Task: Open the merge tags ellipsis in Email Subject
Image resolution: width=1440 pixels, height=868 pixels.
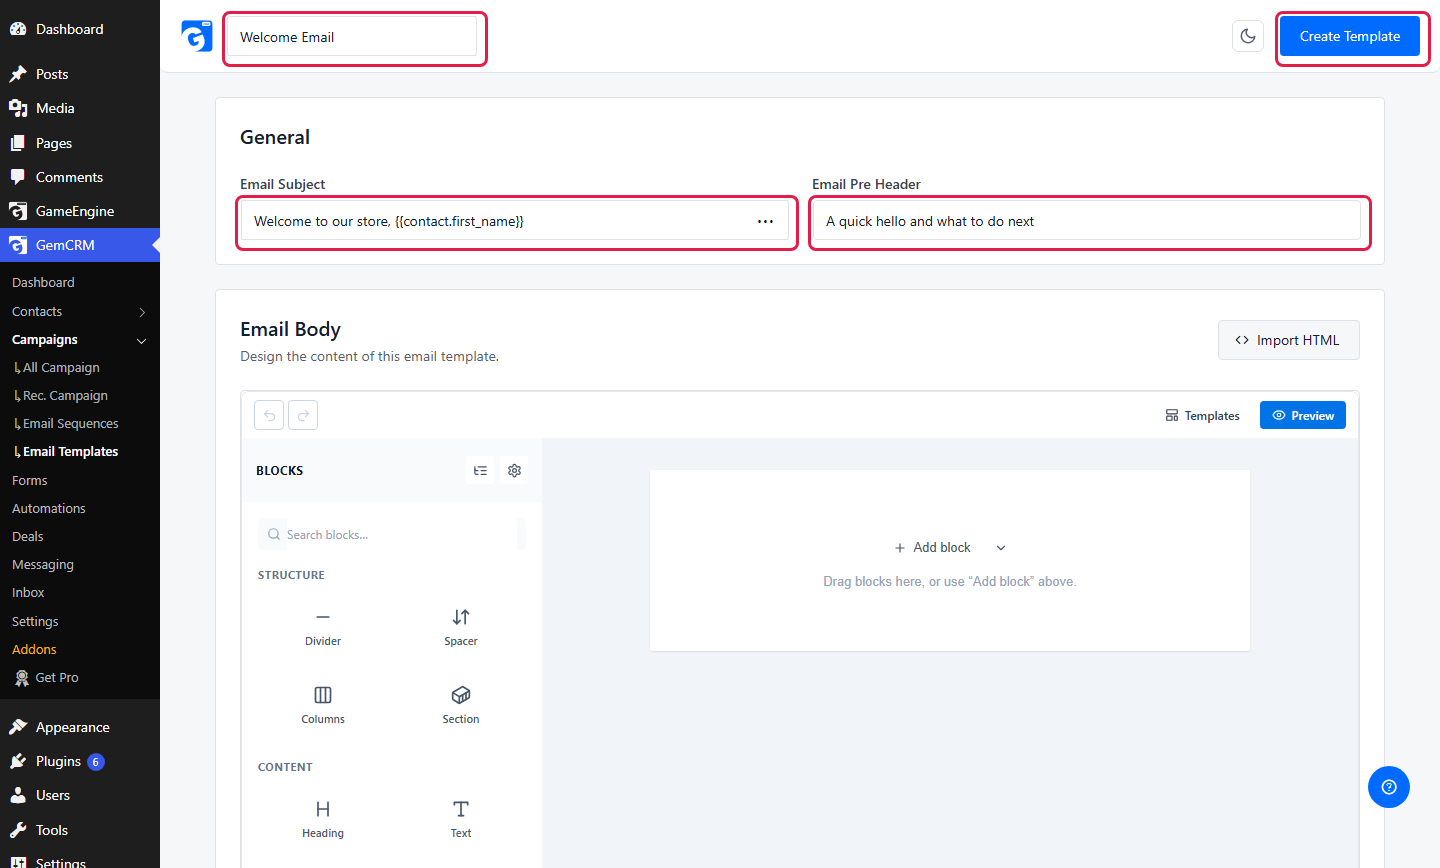Action: [765, 221]
